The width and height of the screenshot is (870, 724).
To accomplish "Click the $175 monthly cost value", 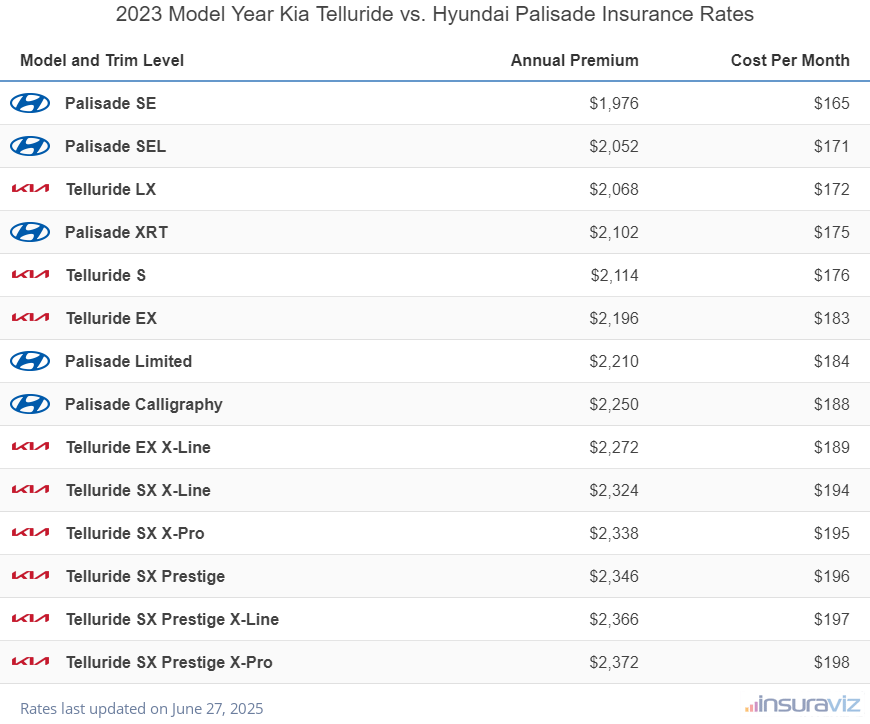I will [x=832, y=232].
